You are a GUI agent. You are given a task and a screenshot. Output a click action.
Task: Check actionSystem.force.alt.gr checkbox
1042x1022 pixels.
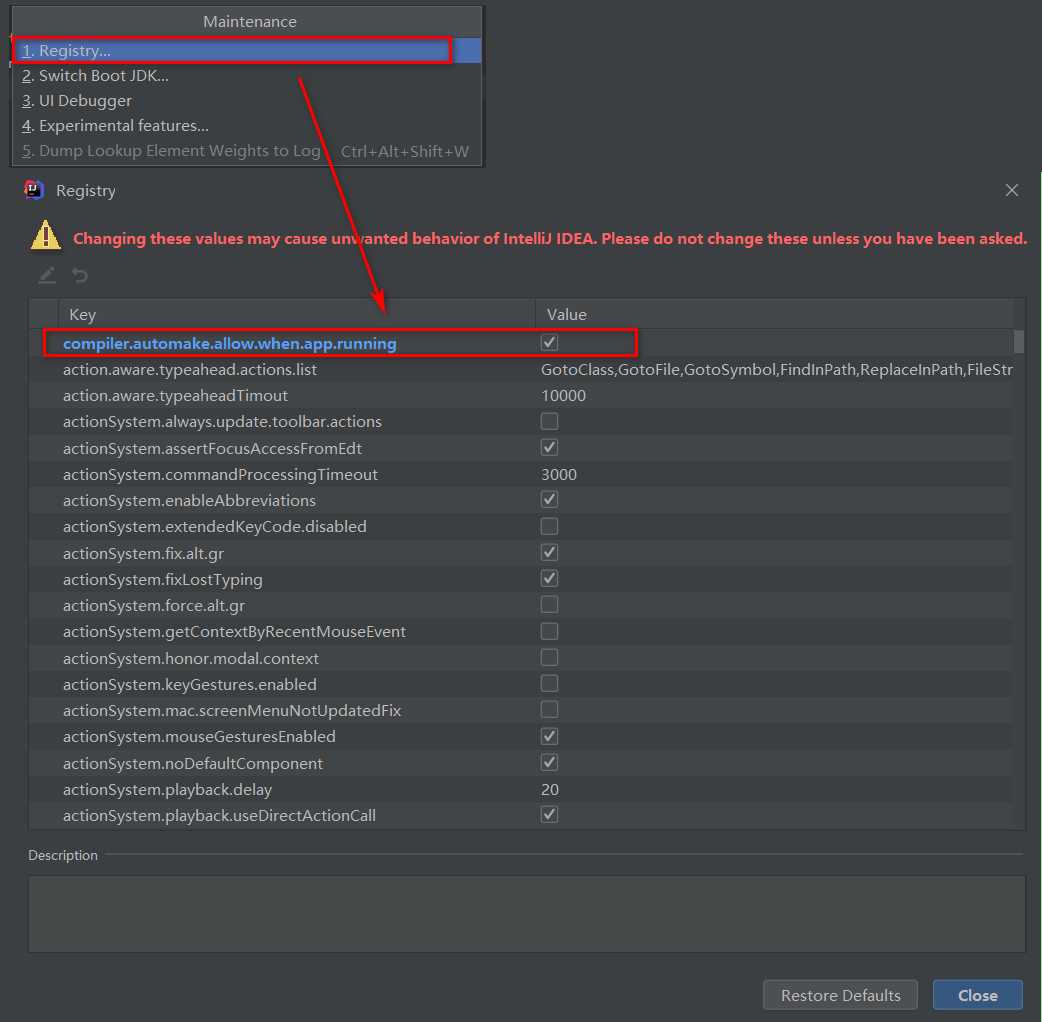[x=550, y=605]
